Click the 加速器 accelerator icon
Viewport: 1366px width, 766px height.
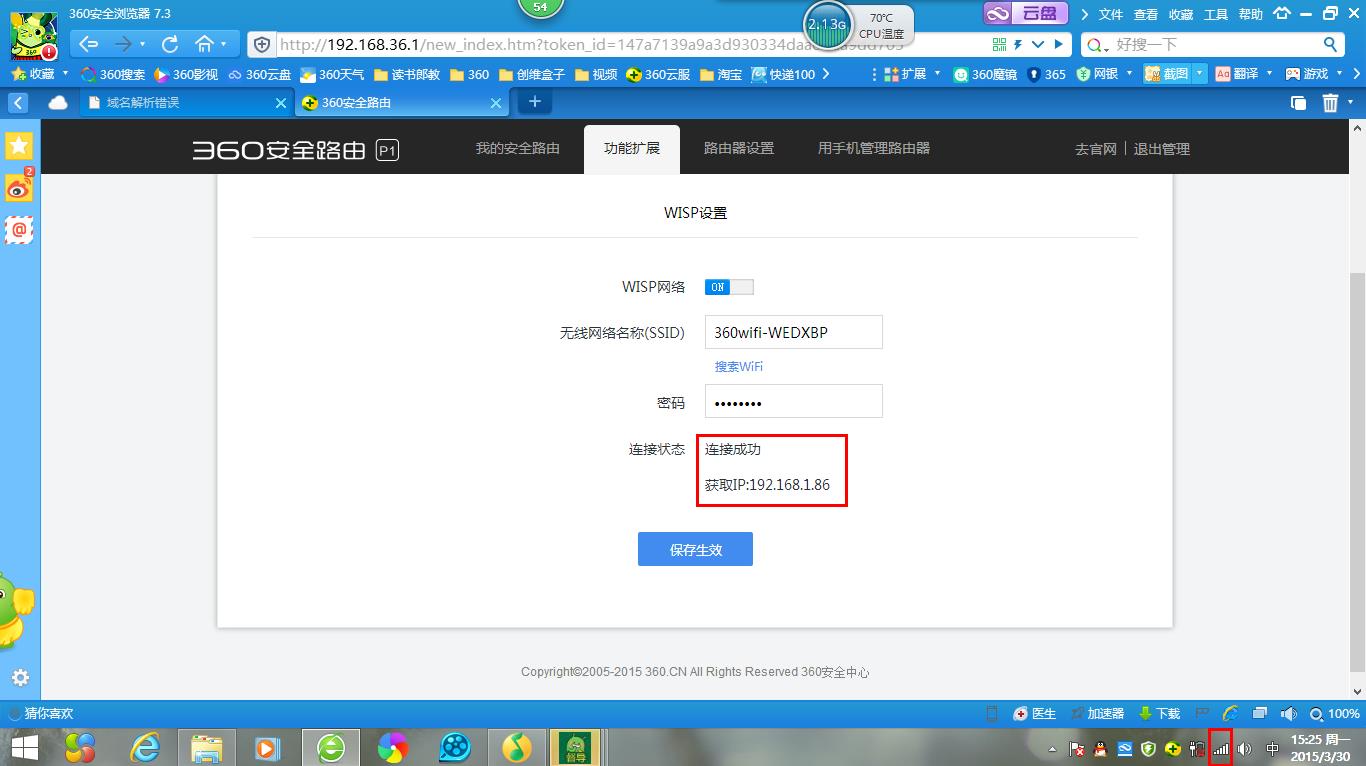pyautogui.click(x=1097, y=714)
